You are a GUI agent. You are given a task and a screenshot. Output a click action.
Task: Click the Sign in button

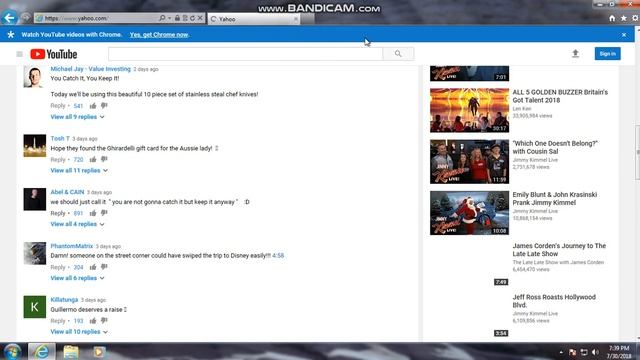[x=607, y=53]
